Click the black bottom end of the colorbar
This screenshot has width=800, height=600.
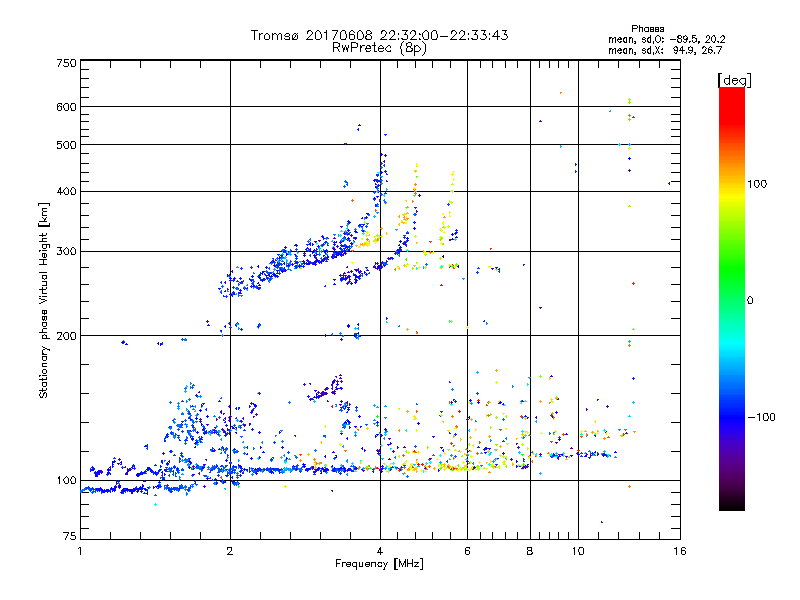731,505
